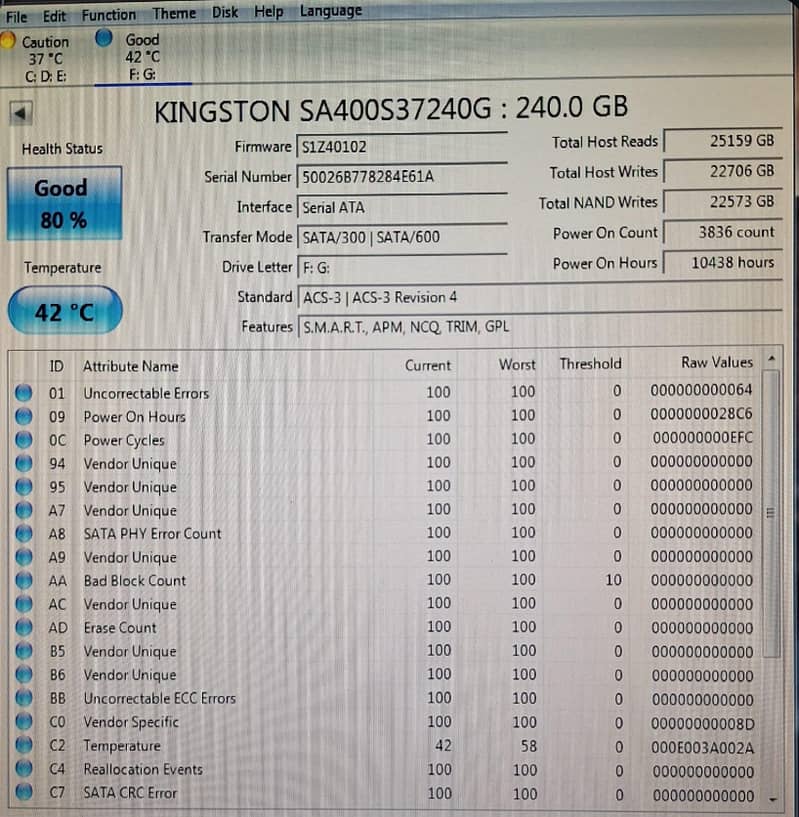Image resolution: width=799 pixels, height=817 pixels.
Task: Click Power On Count value 3836 count
Action: pos(722,232)
